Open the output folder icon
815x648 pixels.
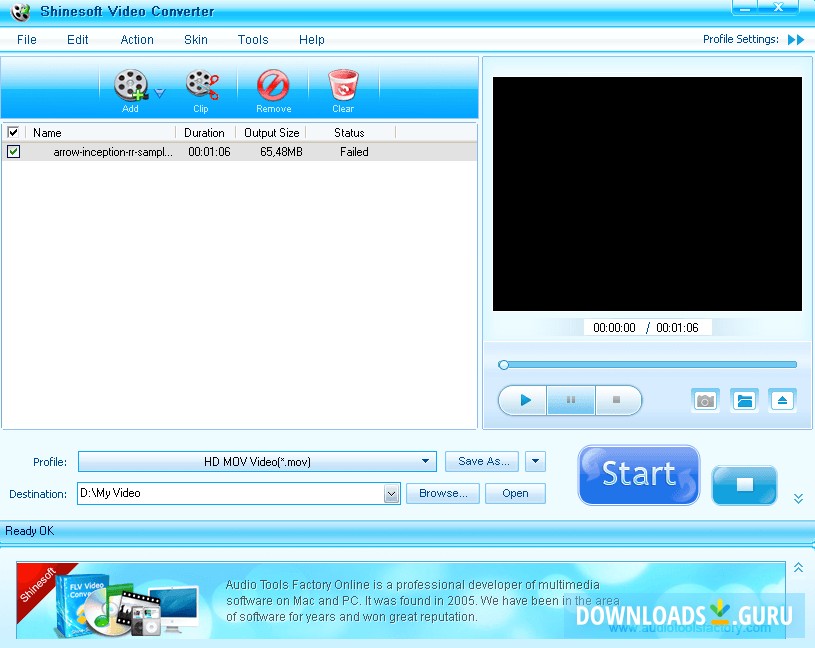(744, 399)
